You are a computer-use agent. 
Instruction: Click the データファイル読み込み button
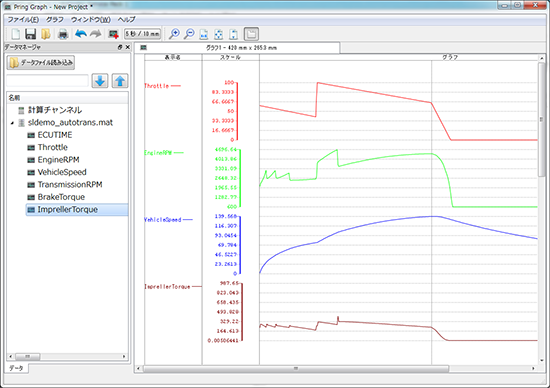click(41, 63)
